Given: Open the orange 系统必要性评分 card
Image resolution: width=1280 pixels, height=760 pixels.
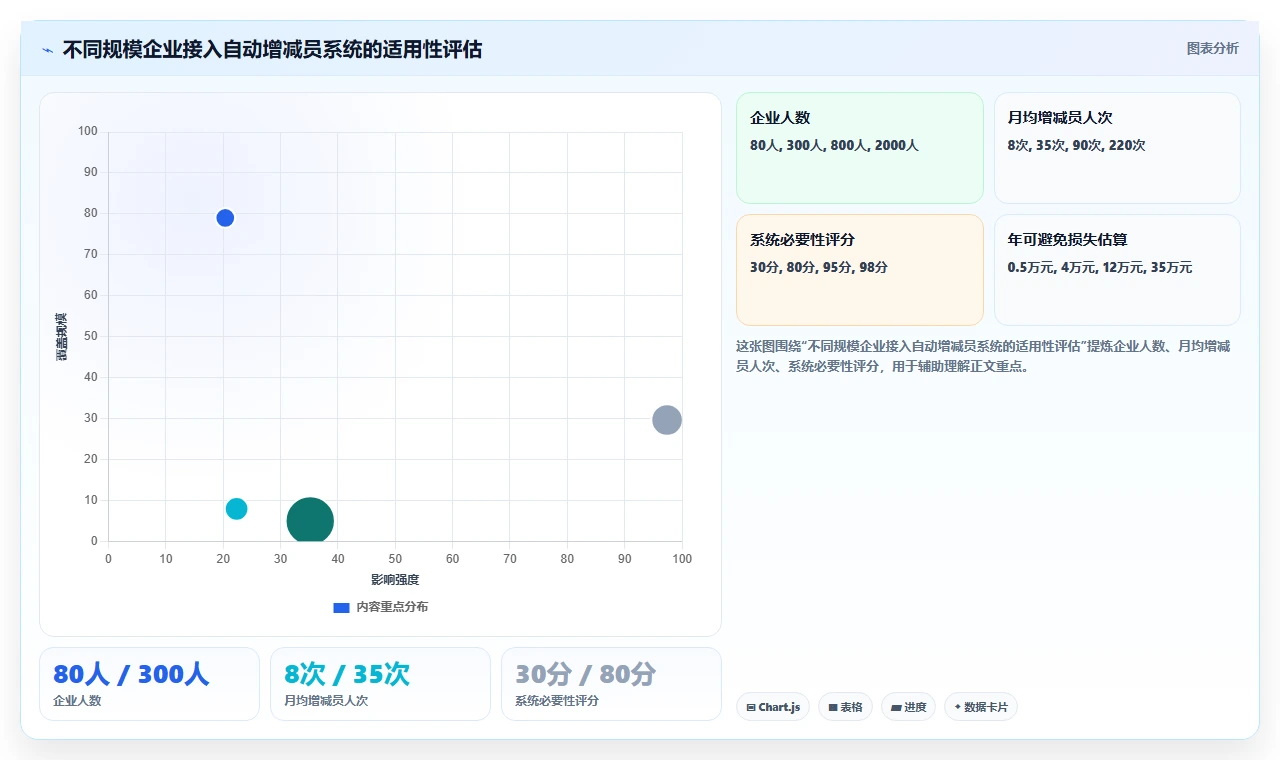Looking at the screenshot, I should (860, 270).
